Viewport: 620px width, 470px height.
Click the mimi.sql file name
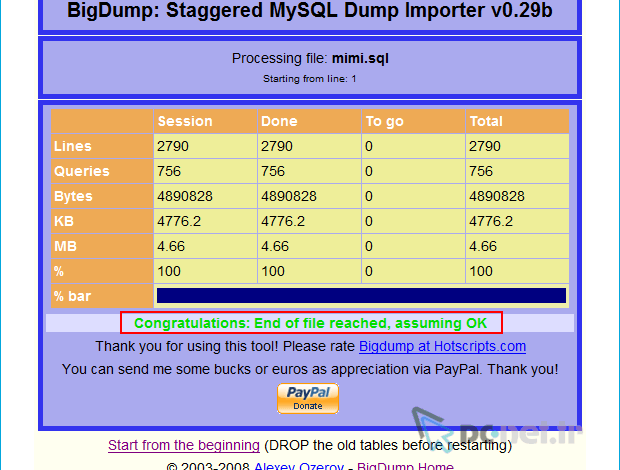[360, 59]
